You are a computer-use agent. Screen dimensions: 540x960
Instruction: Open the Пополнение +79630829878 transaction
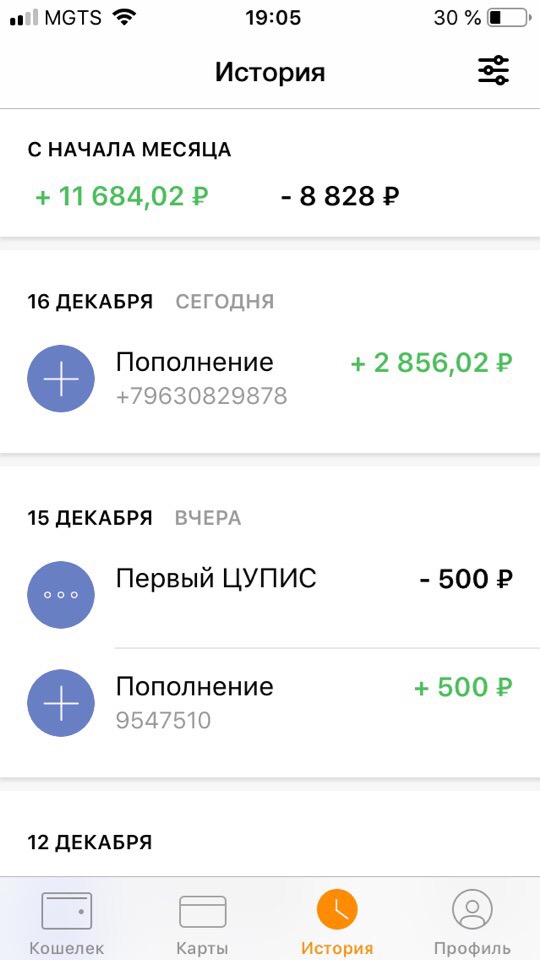(270, 378)
